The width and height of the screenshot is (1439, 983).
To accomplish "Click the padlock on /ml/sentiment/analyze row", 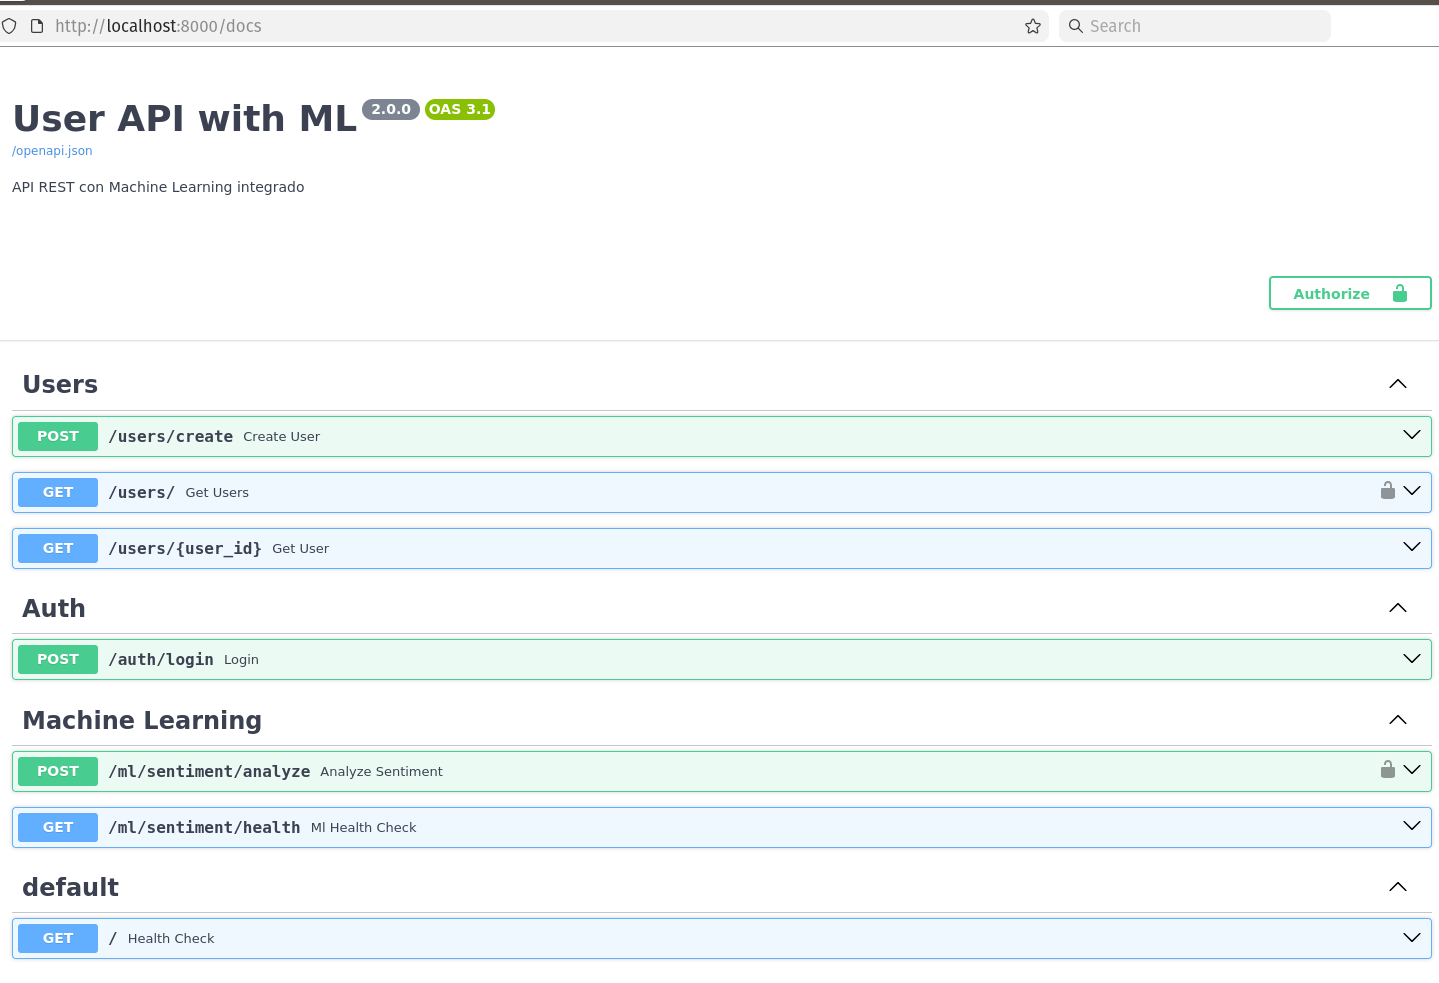I will (1387, 769).
